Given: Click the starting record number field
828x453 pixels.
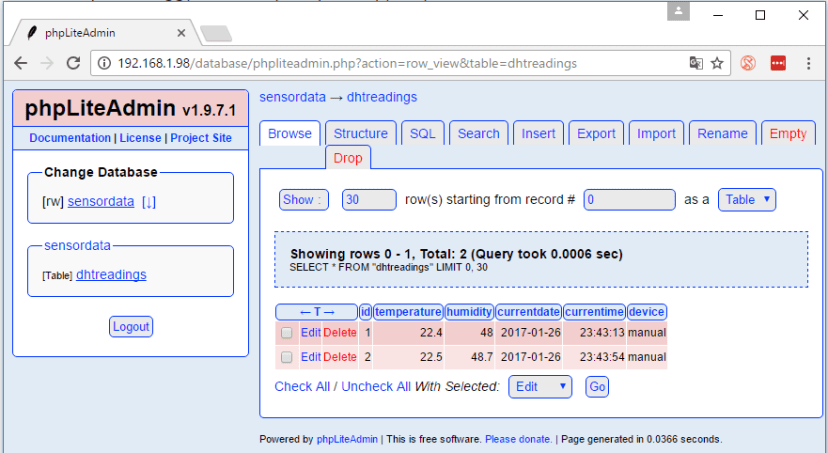Looking at the screenshot, I should click(629, 199).
